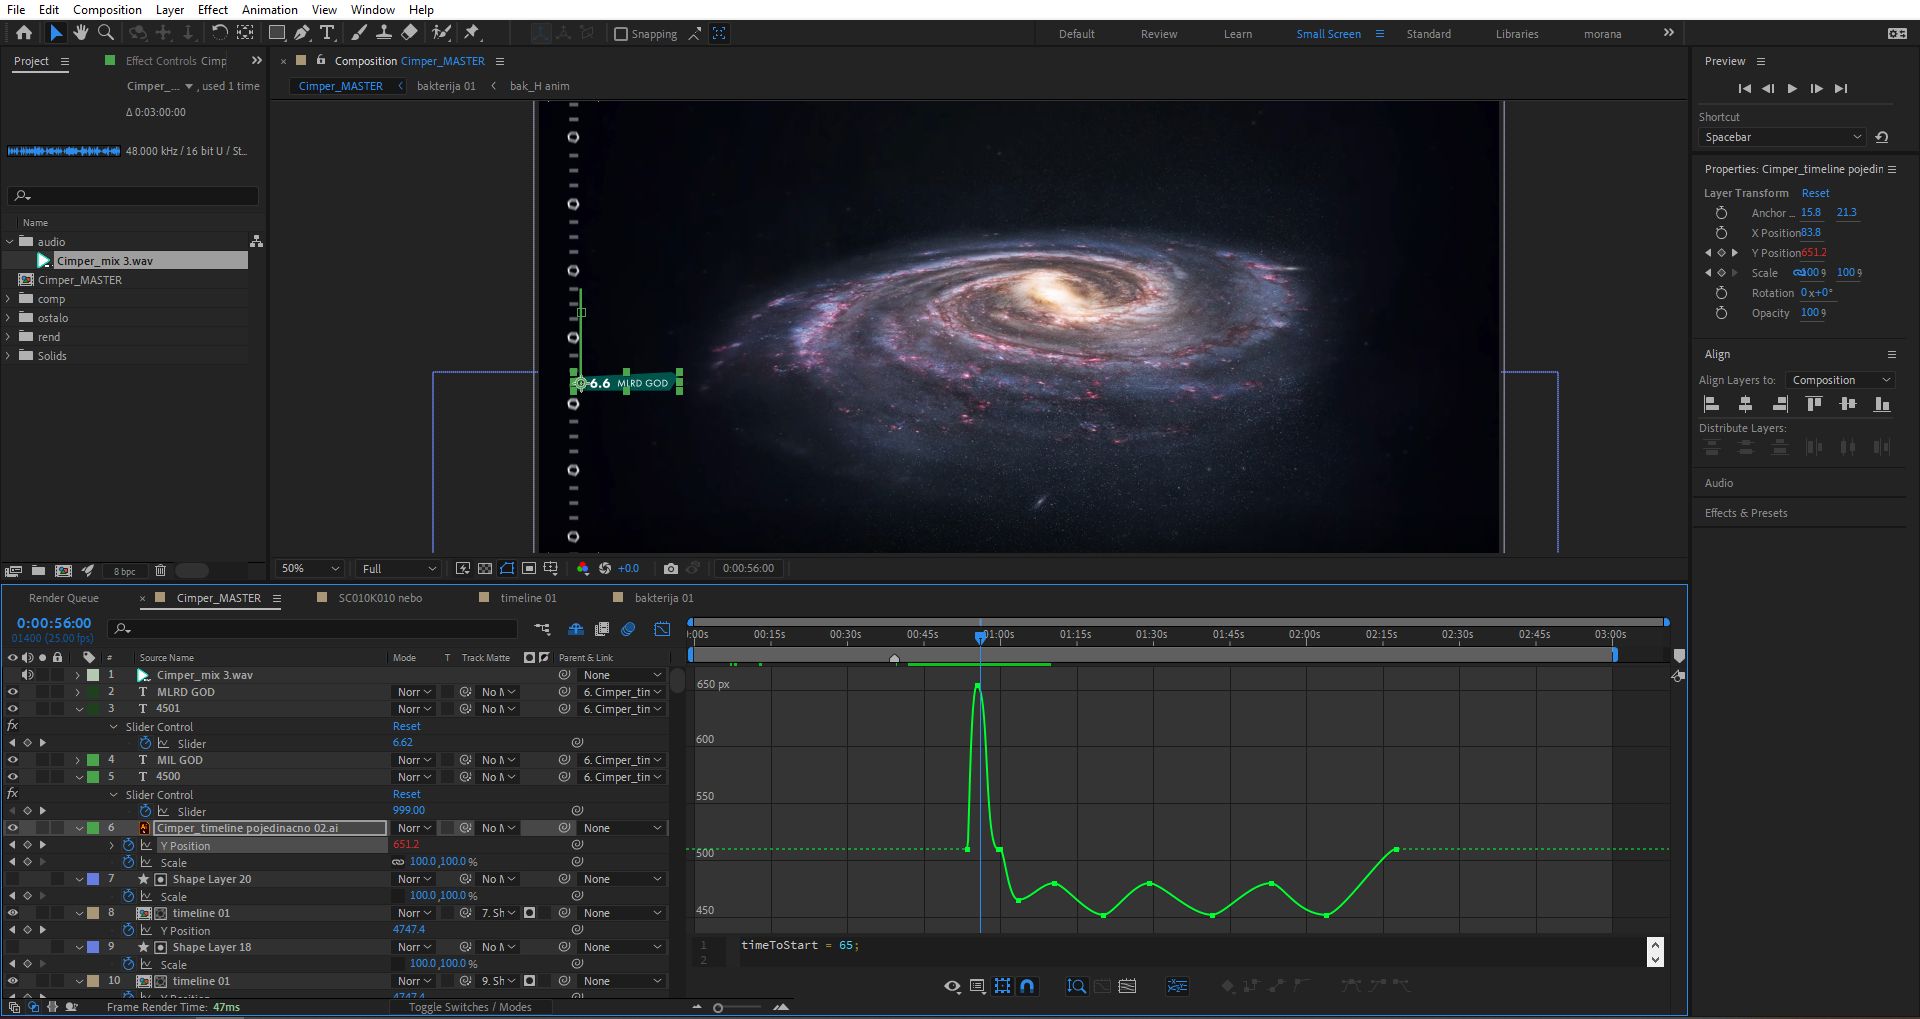Hide the MLRD GOD layer with its eye icon
The image size is (1920, 1019).
(13, 692)
